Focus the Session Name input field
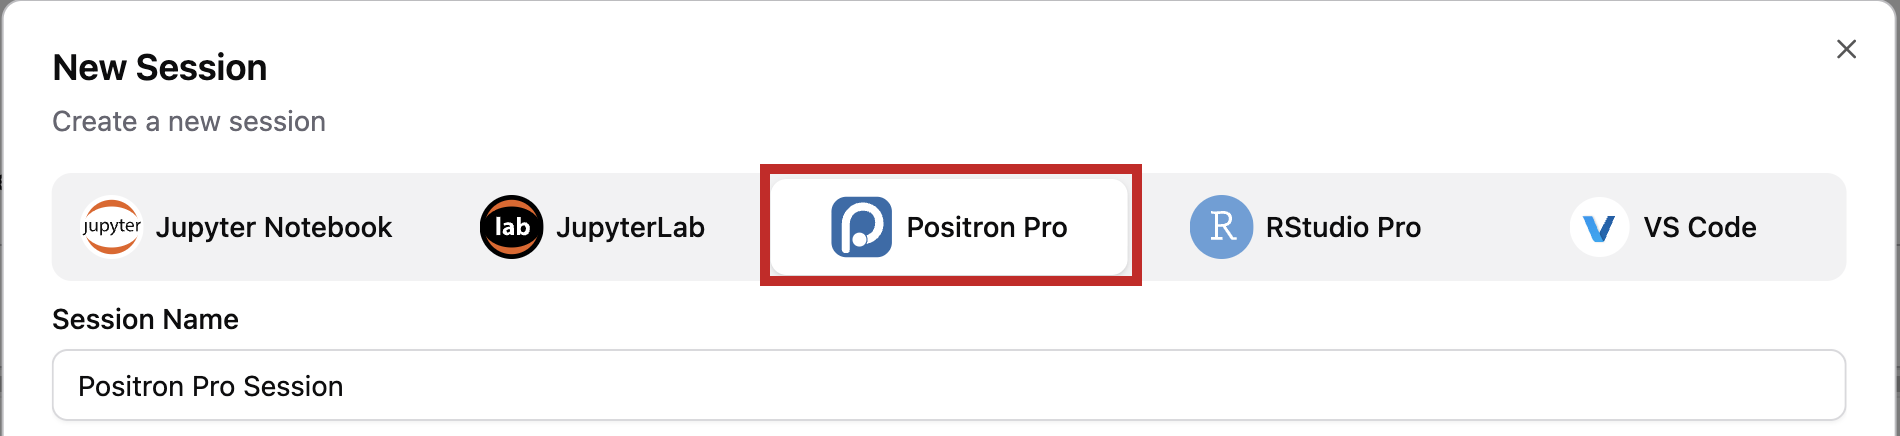This screenshot has width=1900, height=436. click(948, 386)
